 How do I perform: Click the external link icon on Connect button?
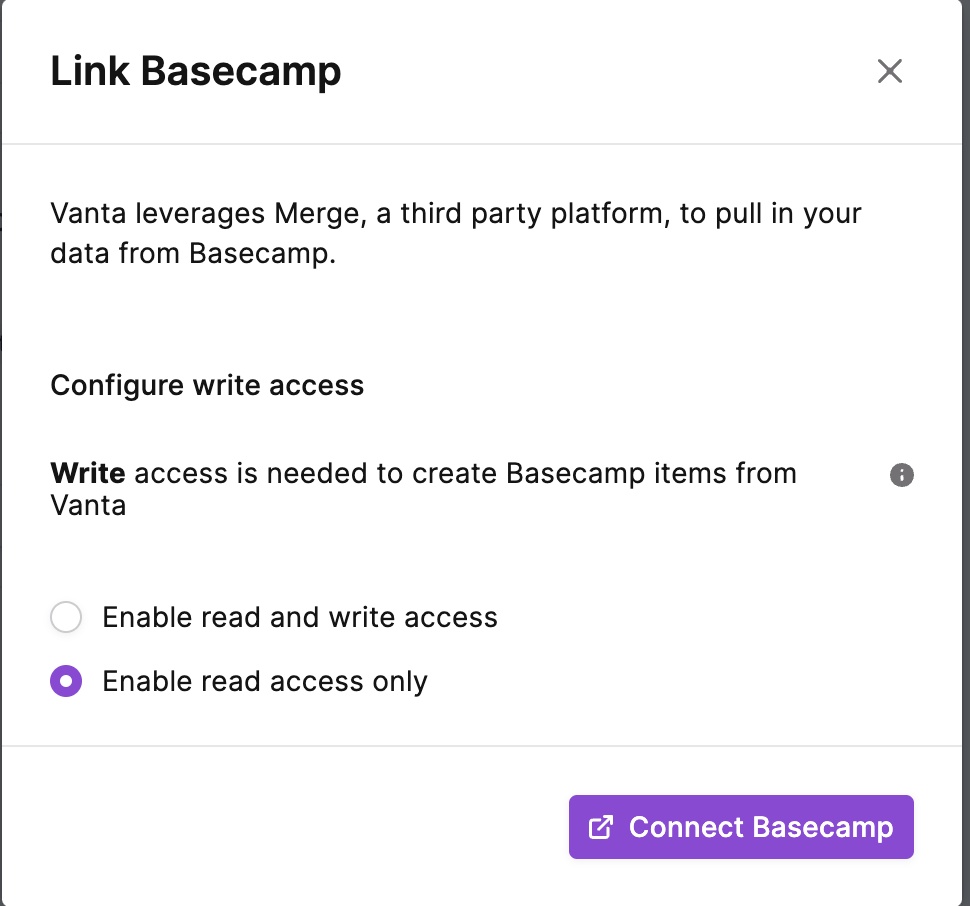[600, 827]
